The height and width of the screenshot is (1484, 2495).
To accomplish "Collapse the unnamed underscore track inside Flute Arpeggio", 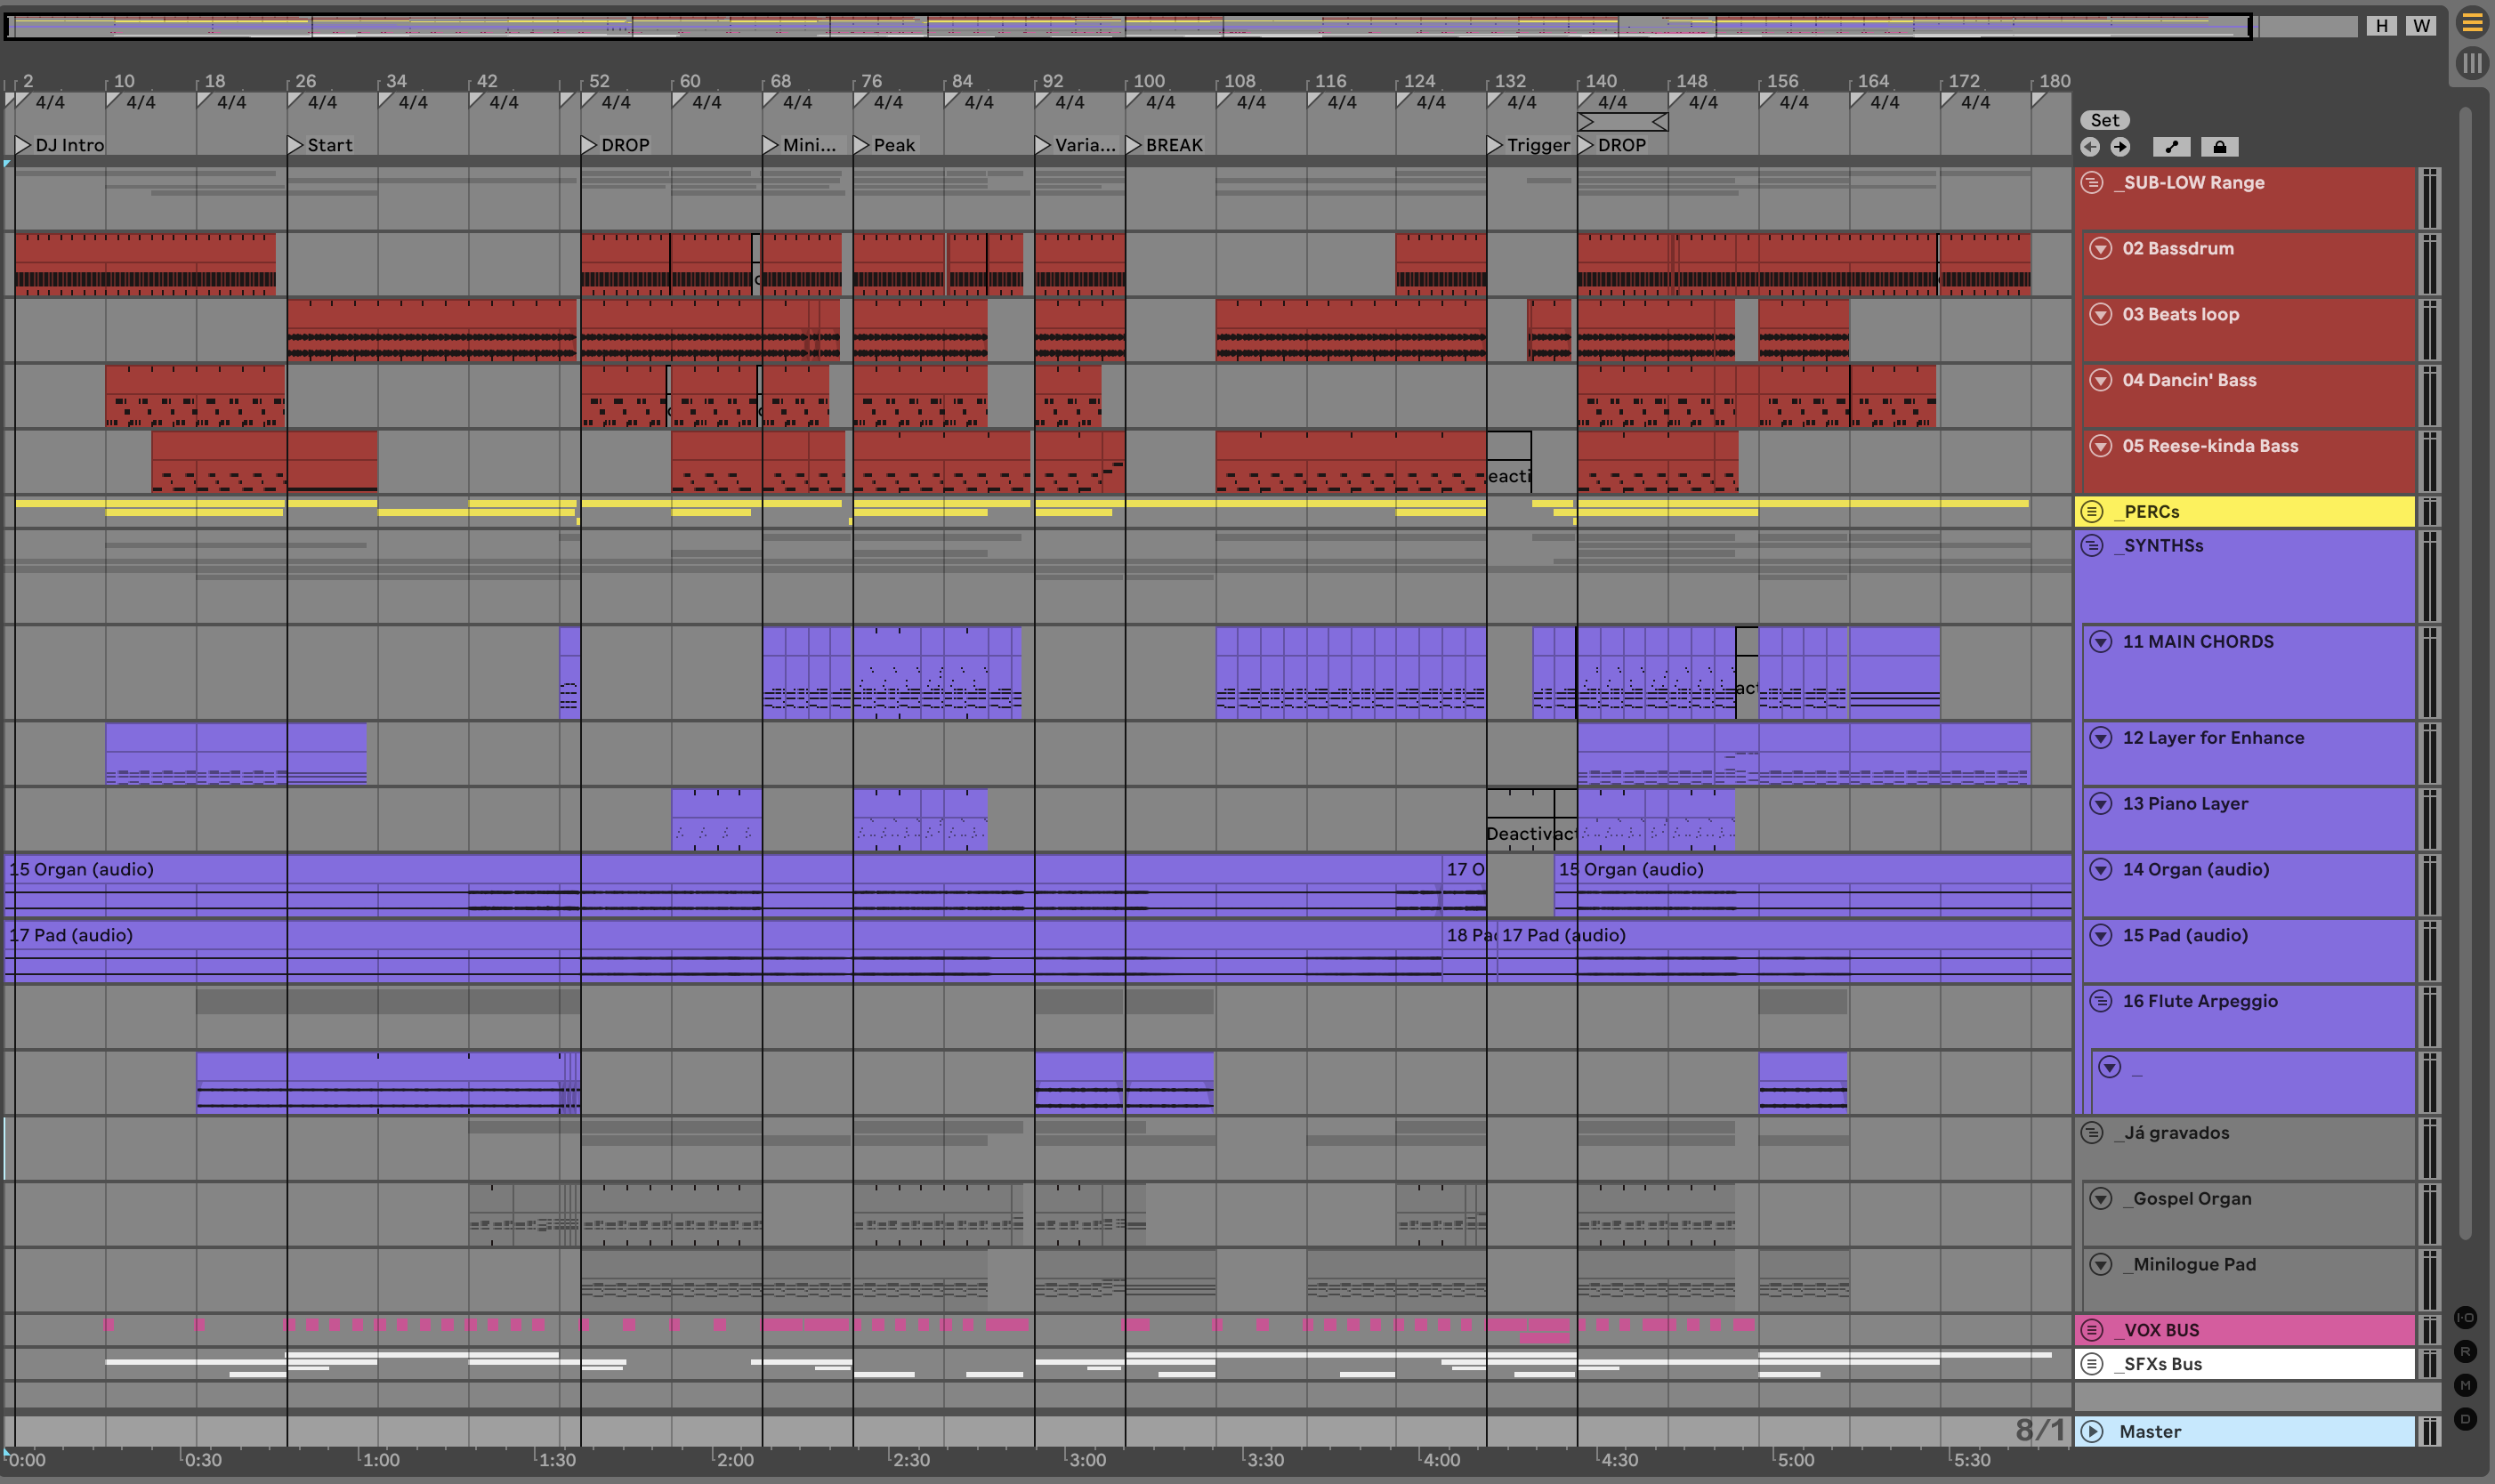I will click(2110, 1067).
